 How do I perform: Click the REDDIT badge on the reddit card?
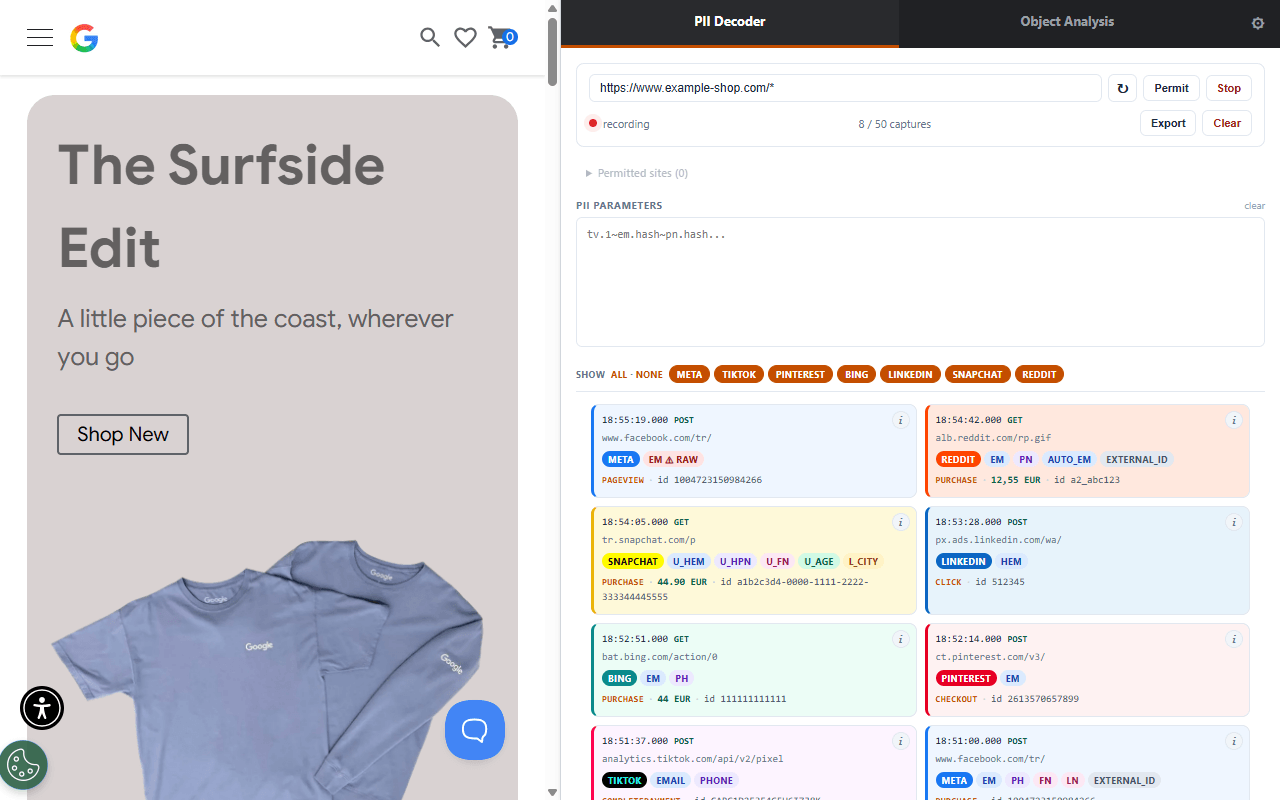958,459
